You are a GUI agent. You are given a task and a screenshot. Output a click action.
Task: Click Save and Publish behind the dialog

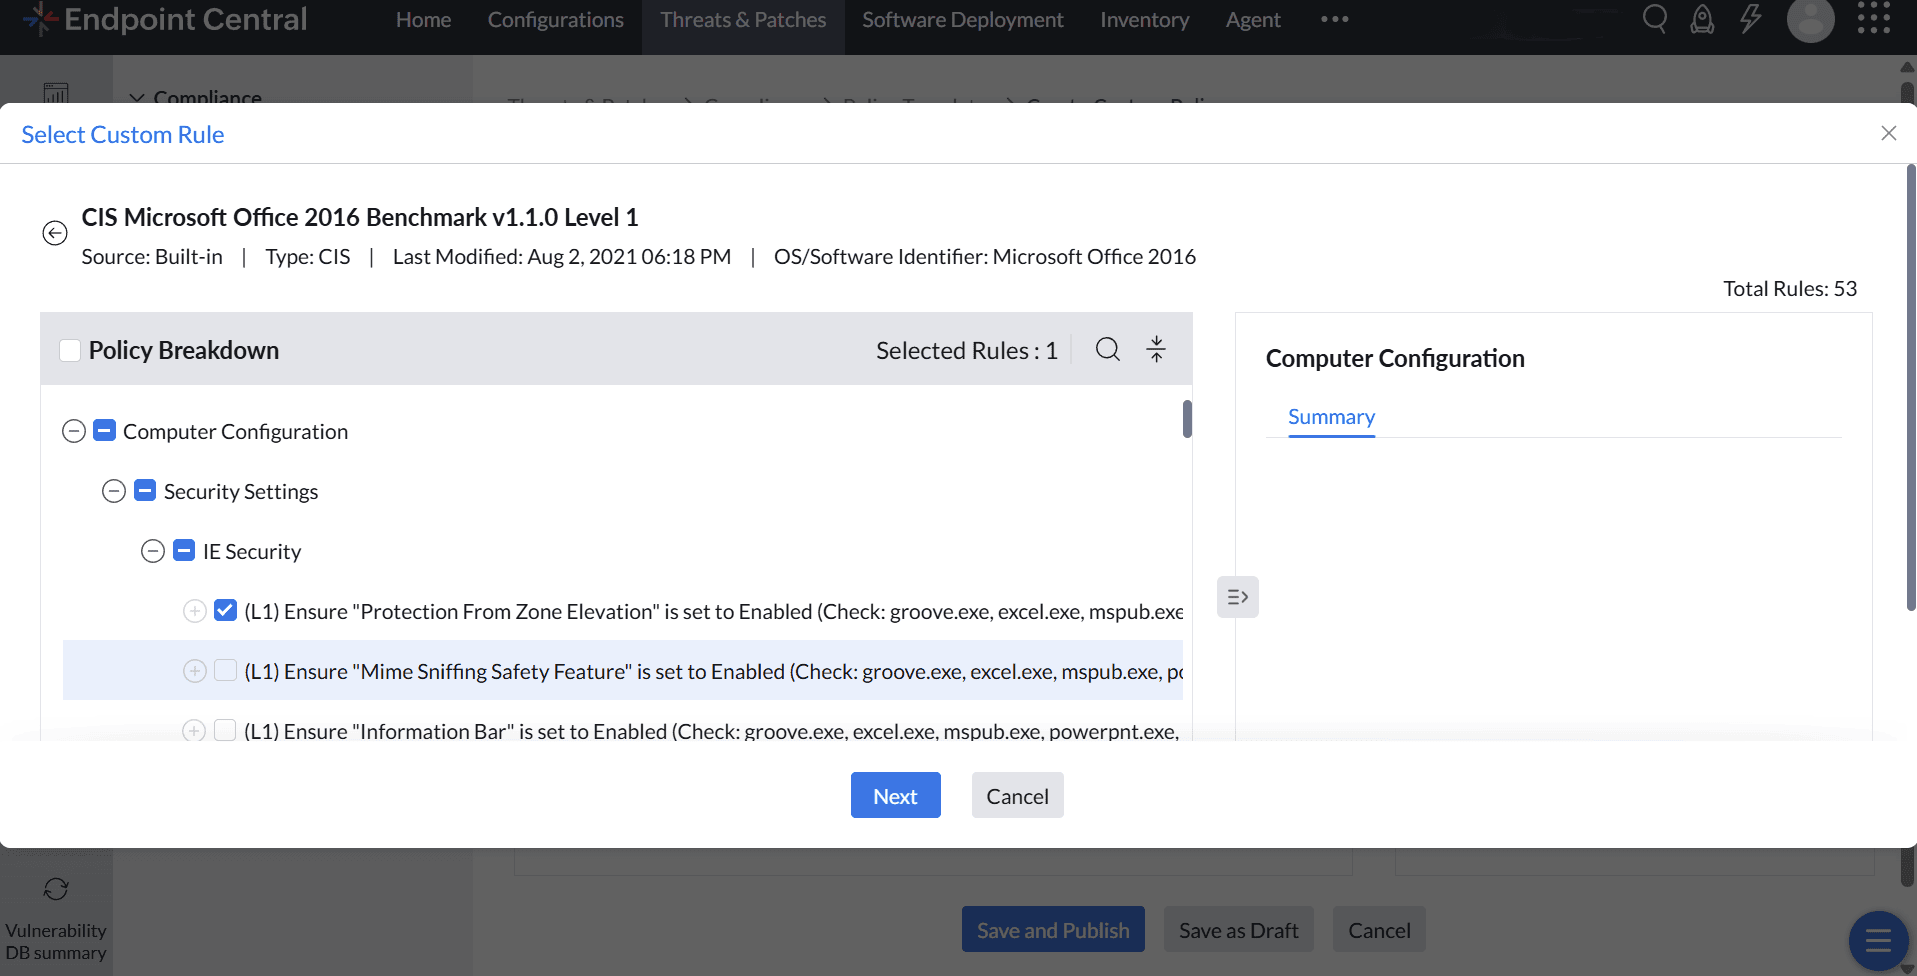(1053, 930)
